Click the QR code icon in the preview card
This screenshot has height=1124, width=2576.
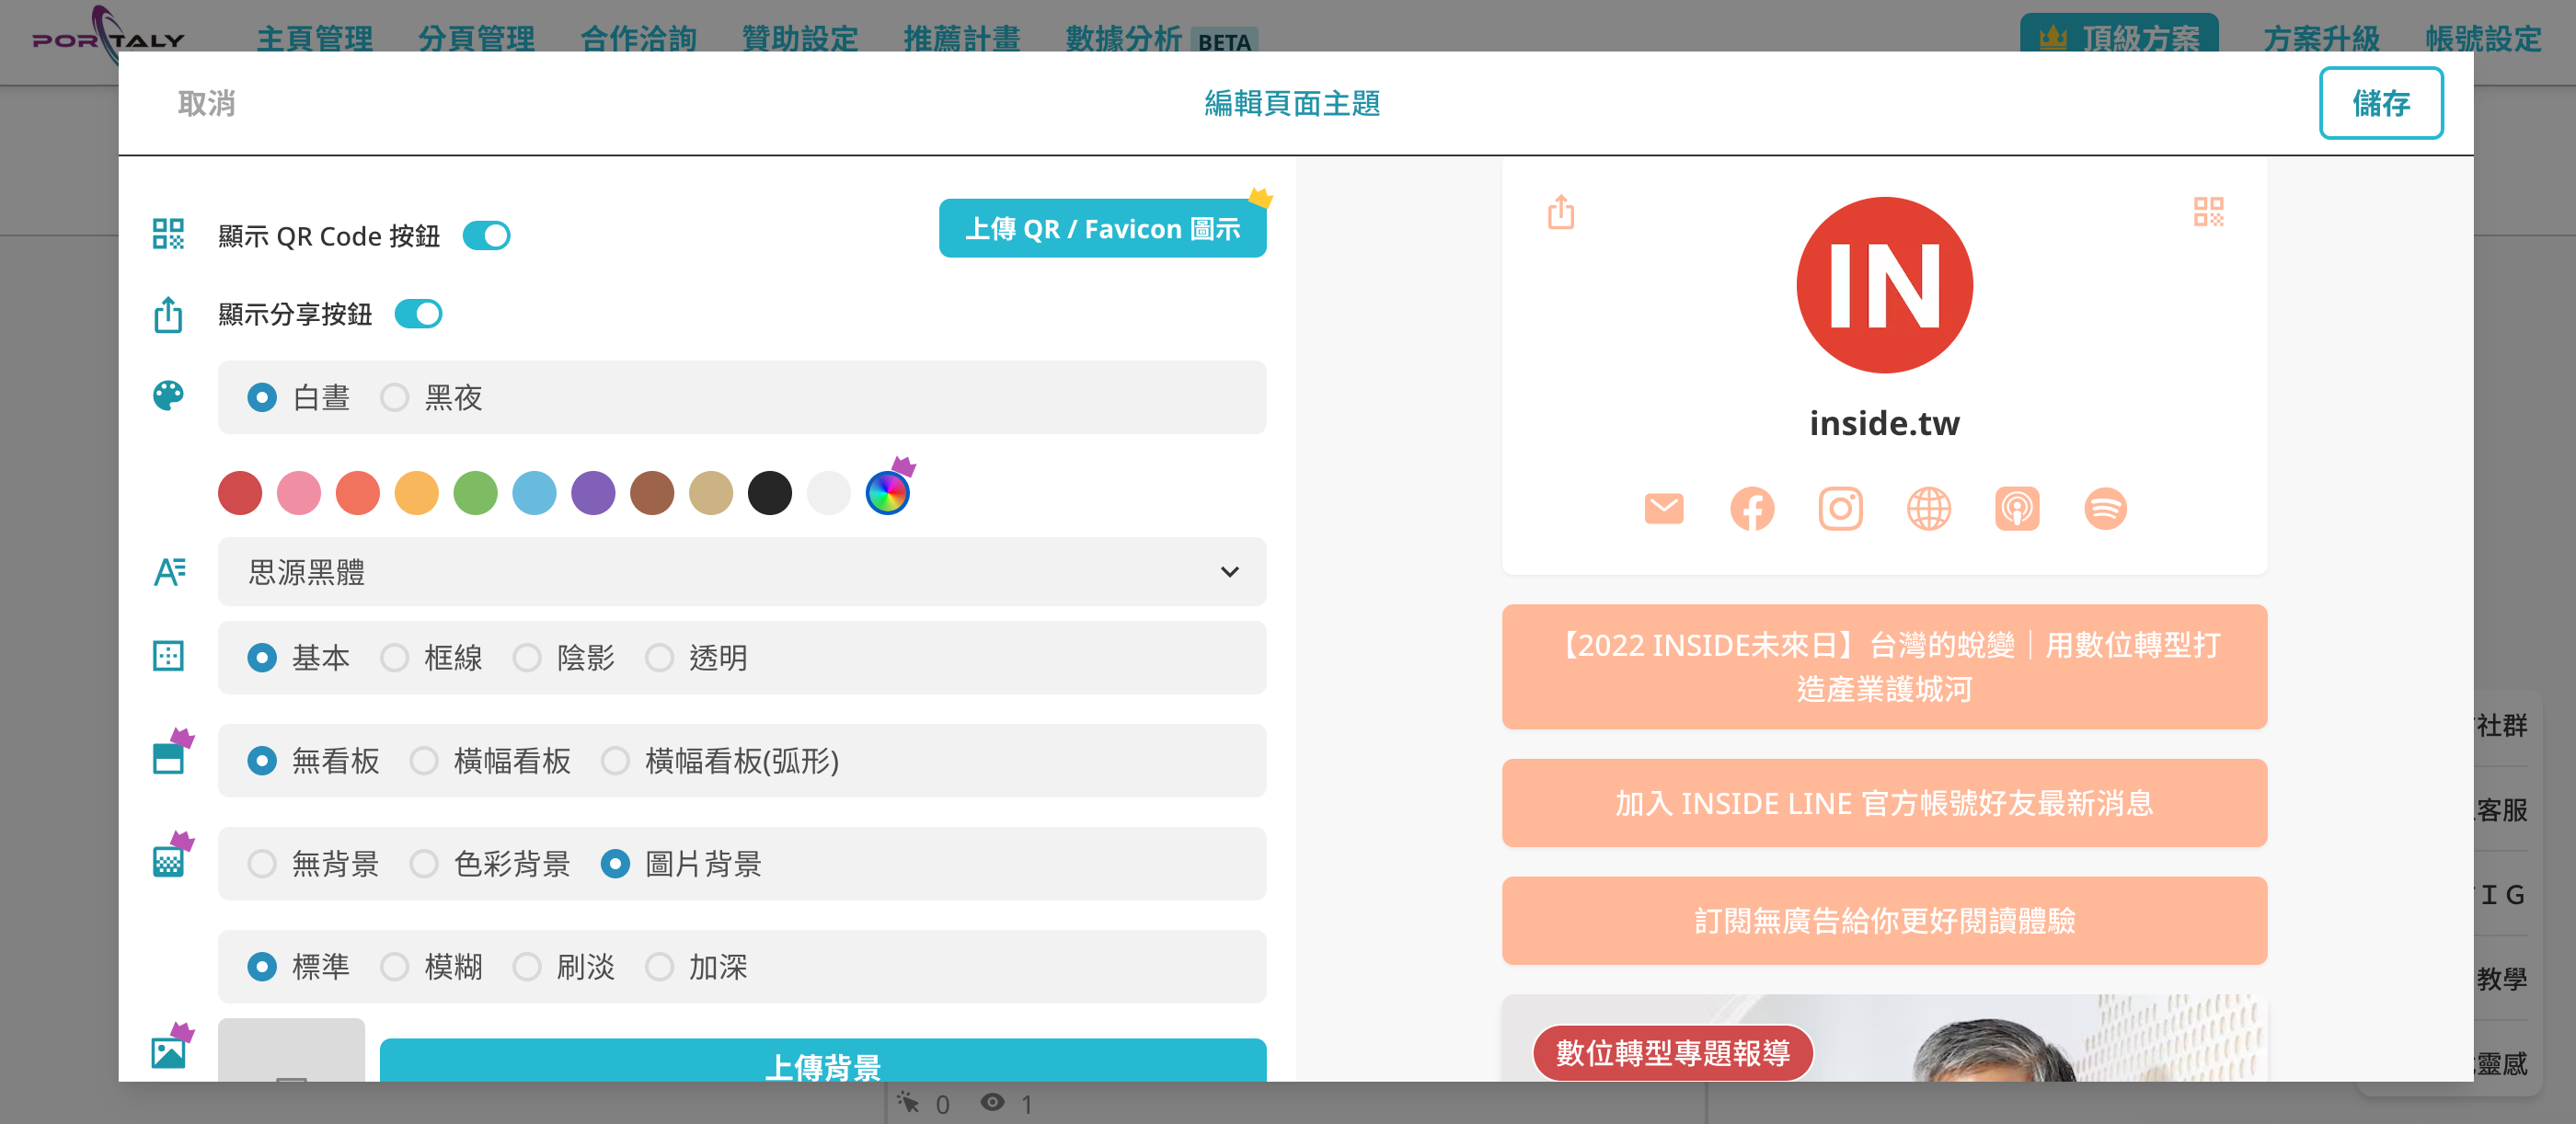pyautogui.click(x=2208, y=211)
